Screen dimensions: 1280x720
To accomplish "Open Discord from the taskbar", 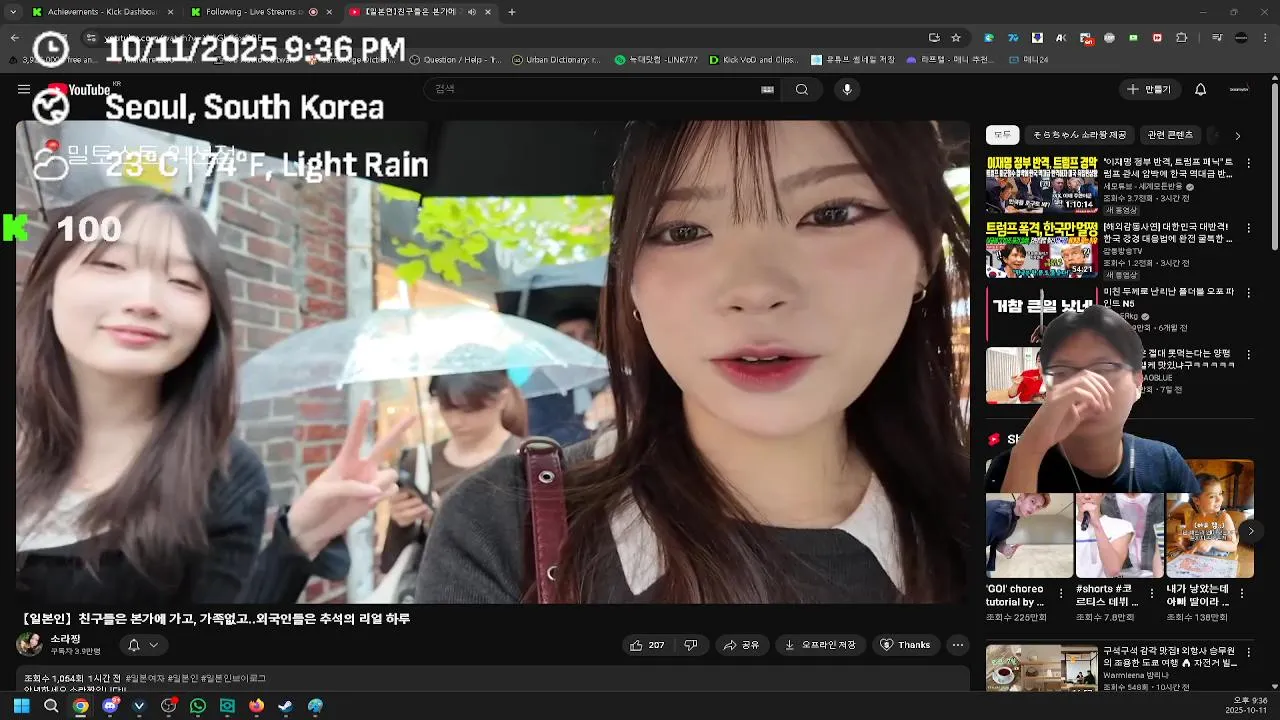I will [x=110, y=706].
